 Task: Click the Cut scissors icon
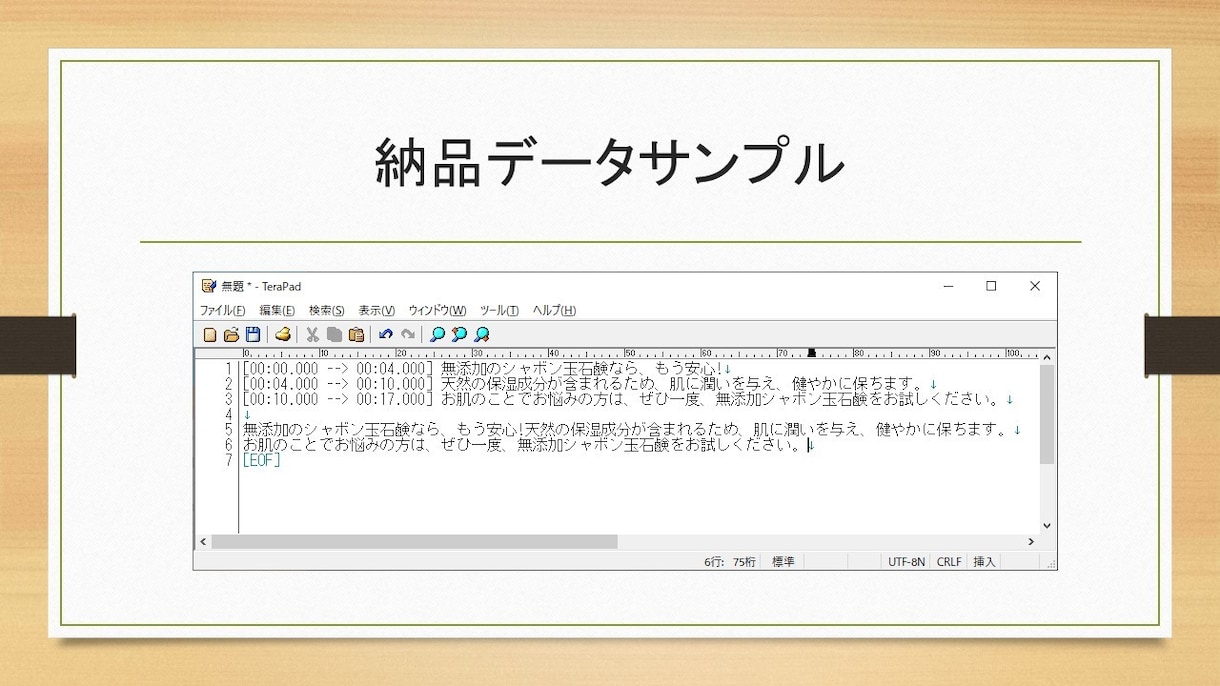pyautogui.click(x=312, y=335)
